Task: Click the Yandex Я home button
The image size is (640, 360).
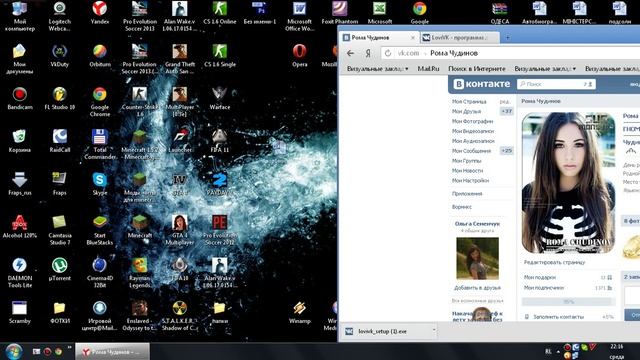Action: 368,53
